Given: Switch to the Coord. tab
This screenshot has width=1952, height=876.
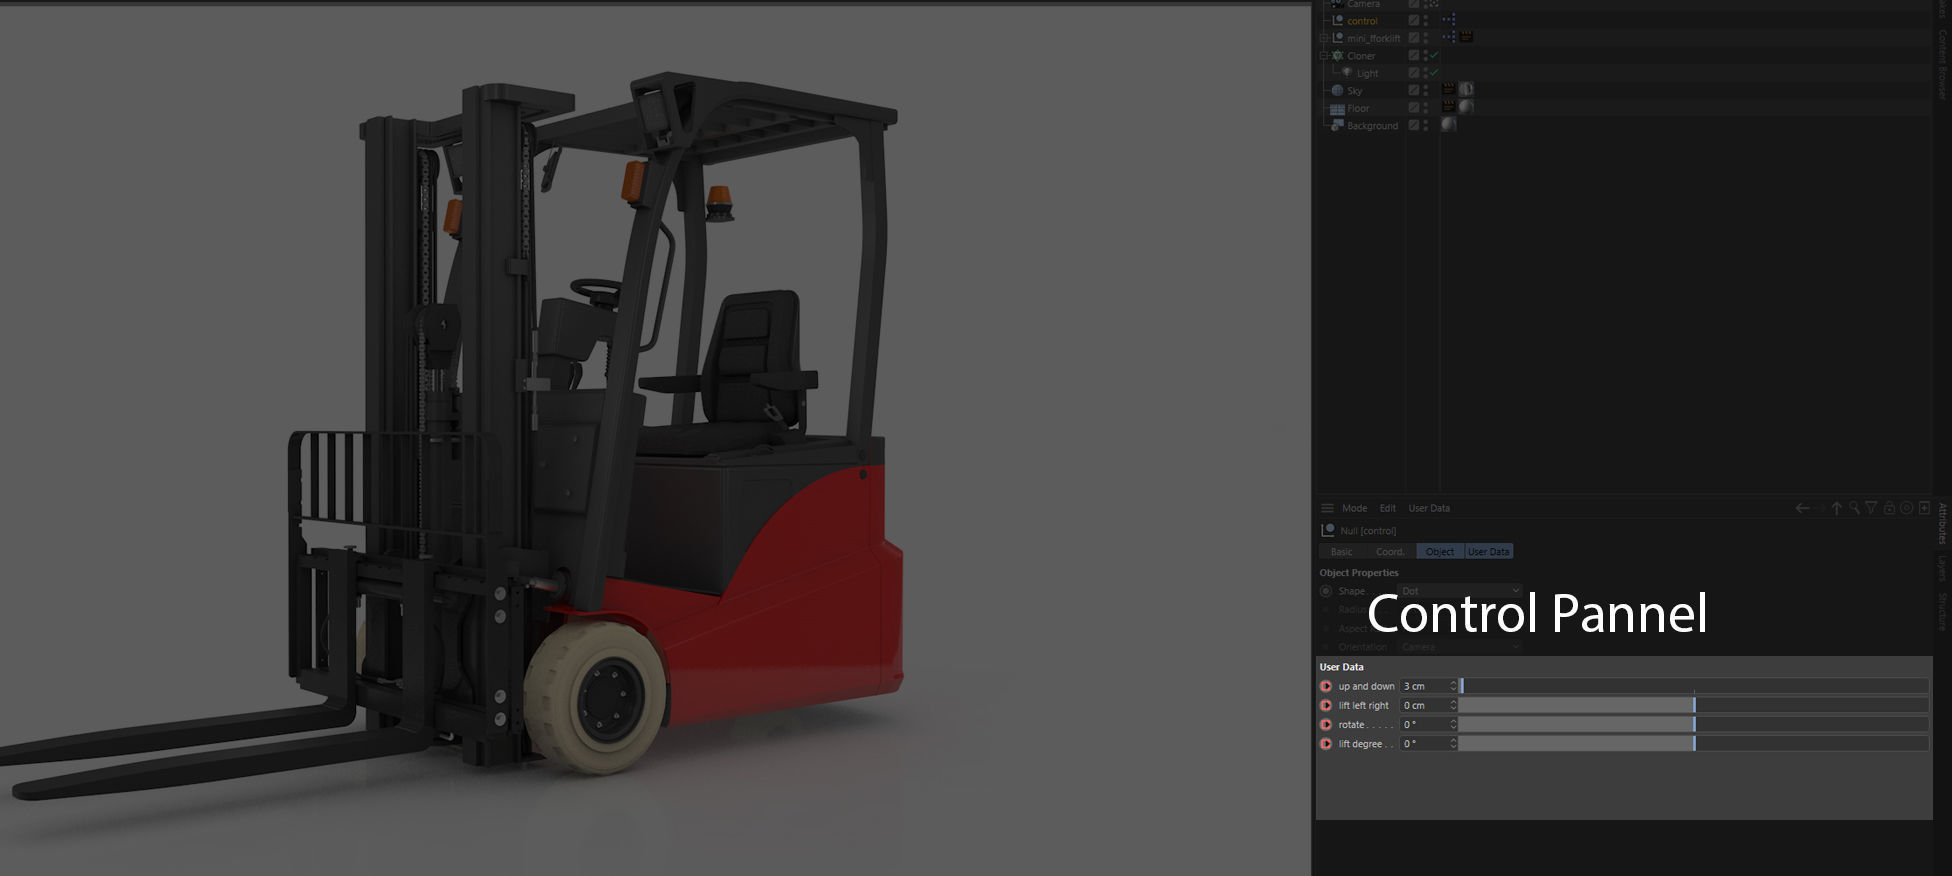Looking at the screenshot, I should point(1390,552).
